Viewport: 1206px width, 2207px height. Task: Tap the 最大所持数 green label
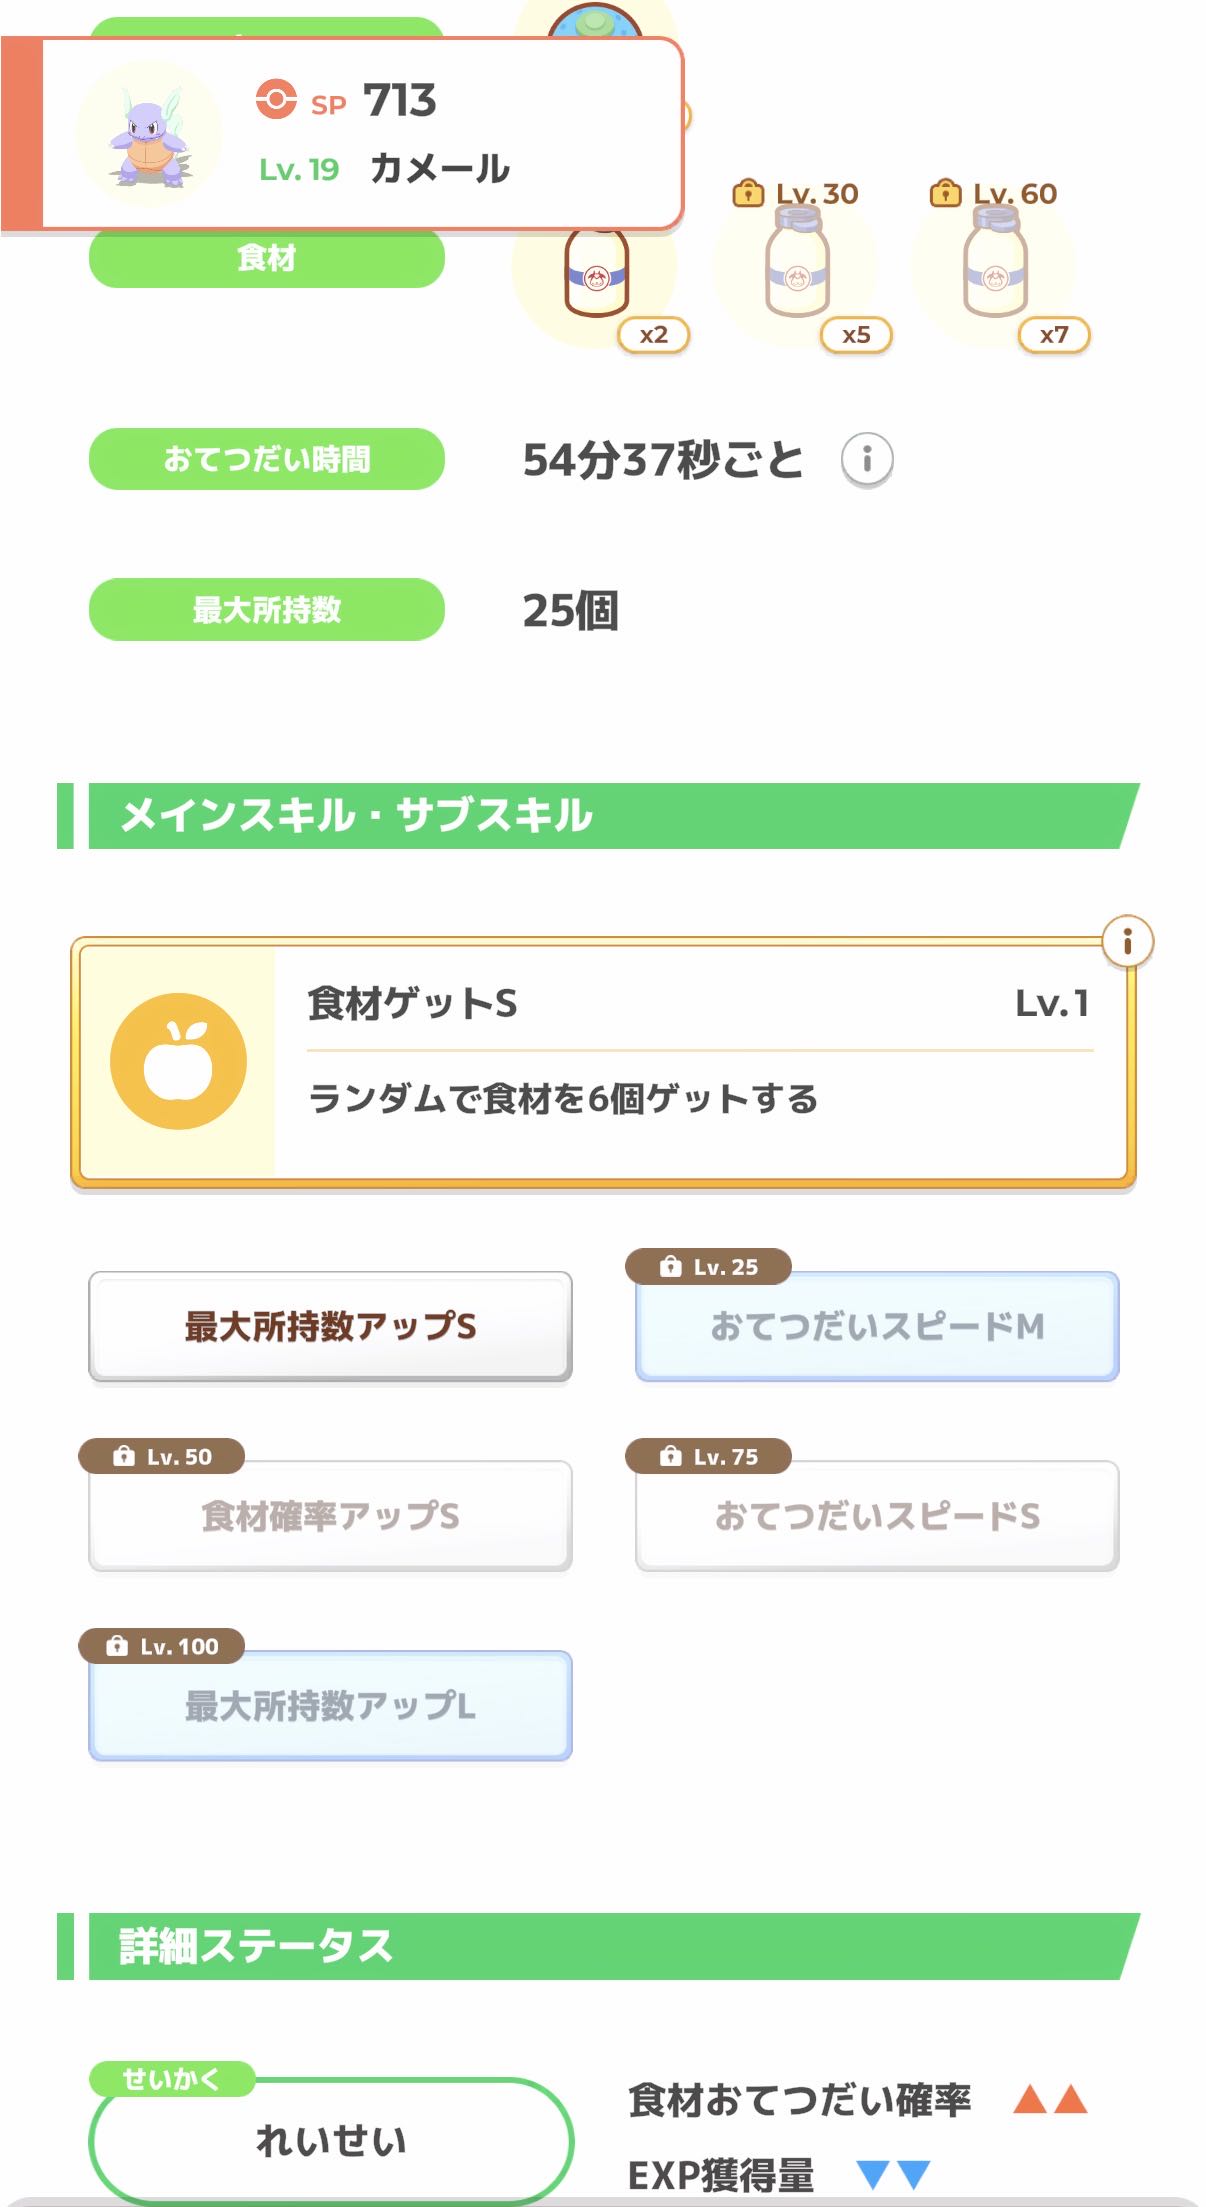(x=266, y=609)
